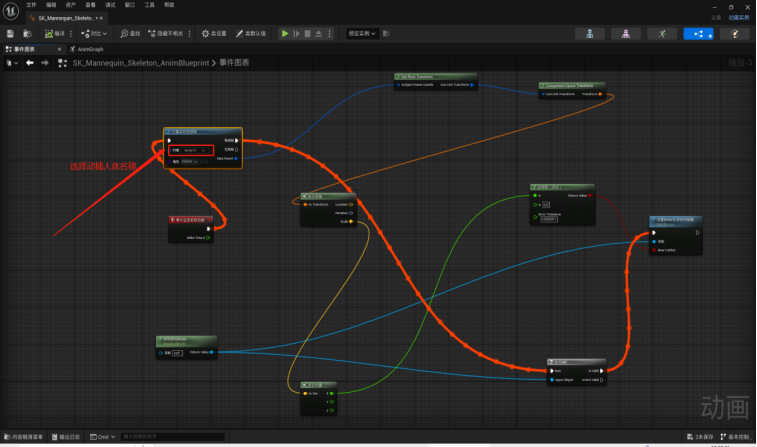Open the Skeletal Mesh mode icon
Screen dimensions: 757x447
click(x=626, y=34)
